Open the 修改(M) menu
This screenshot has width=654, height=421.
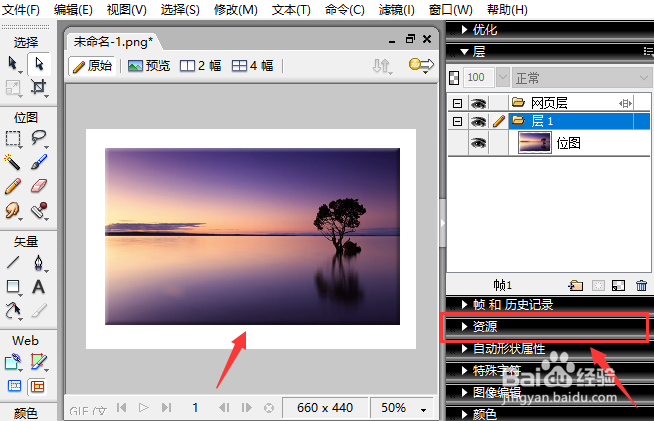coord(236,10)
